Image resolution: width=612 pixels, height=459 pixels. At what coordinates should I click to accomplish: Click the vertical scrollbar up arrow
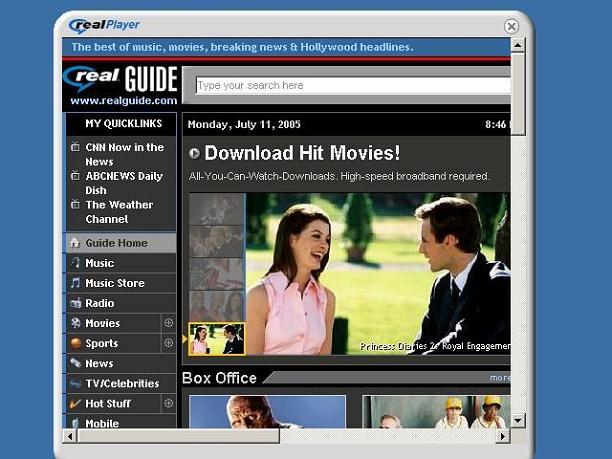pyautogui.click(x=518, y=45)
